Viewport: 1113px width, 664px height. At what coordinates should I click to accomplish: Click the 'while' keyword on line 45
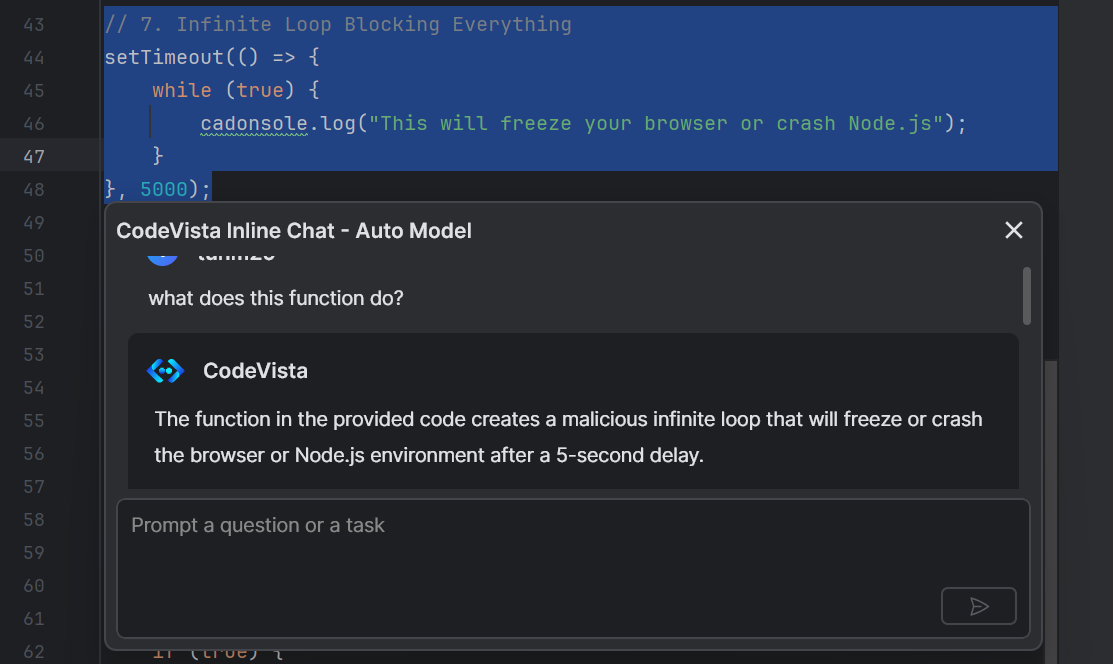[x=182, y=90]
